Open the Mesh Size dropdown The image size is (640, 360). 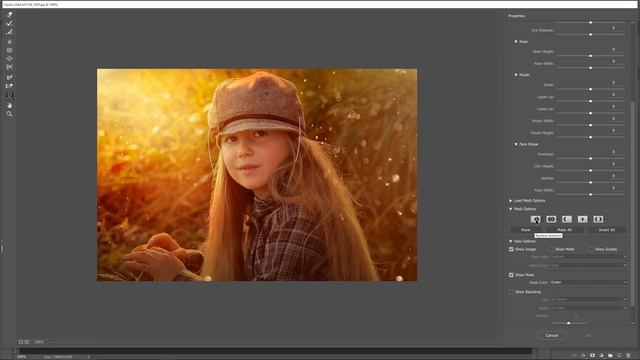pyautogui.click(x=588, y=257)
